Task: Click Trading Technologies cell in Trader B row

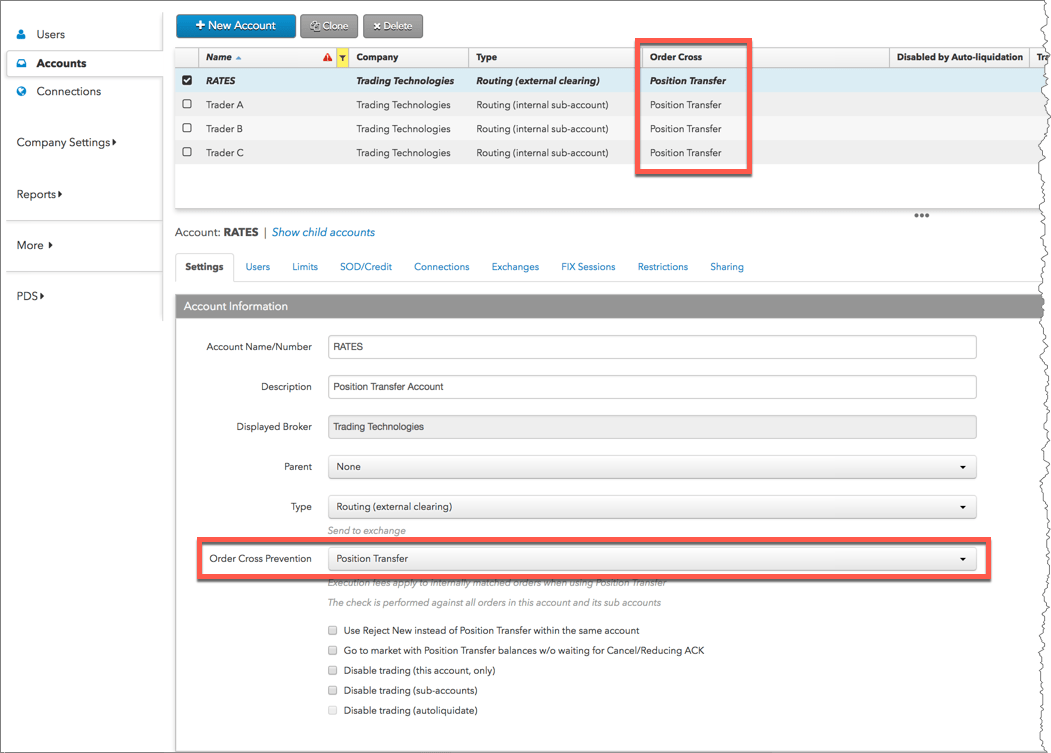Action: coord(403,129)
